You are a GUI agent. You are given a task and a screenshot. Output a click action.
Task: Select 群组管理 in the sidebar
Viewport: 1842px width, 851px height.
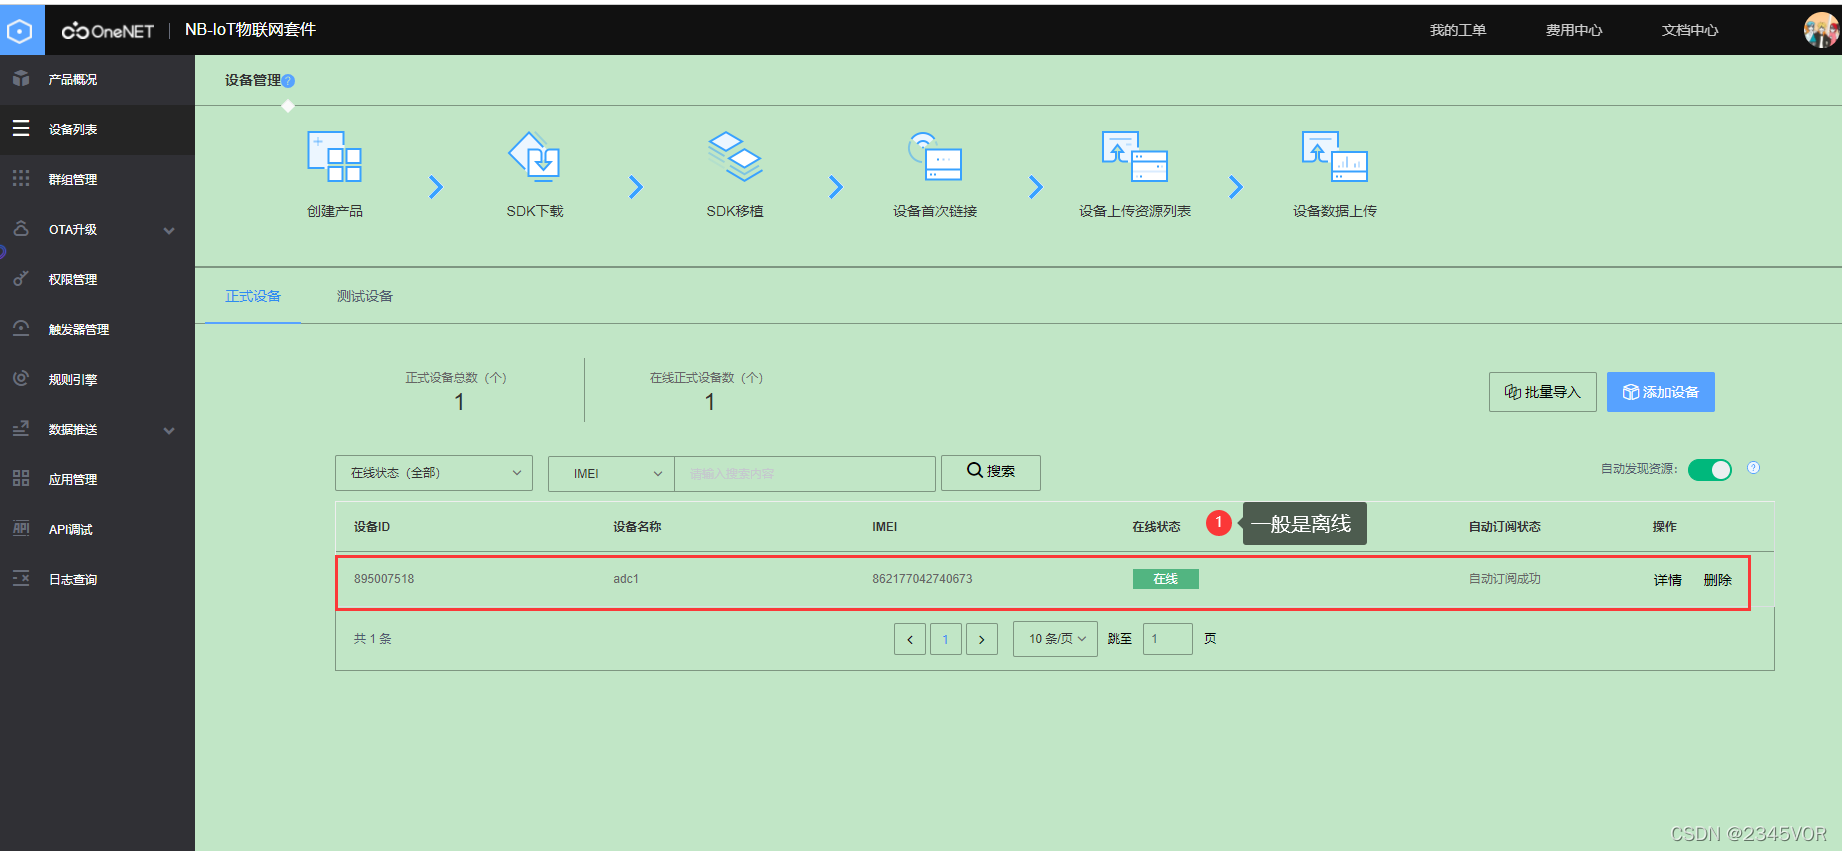click(x=97, y=179)
